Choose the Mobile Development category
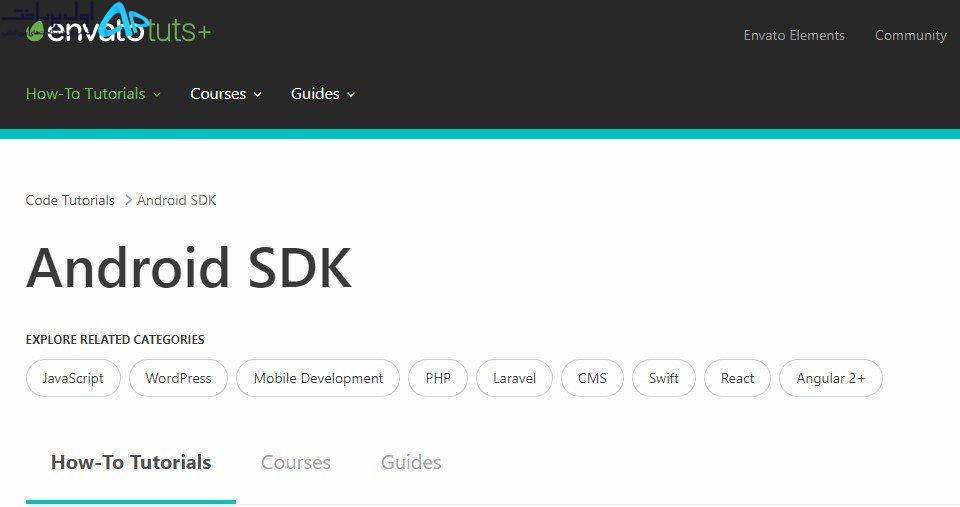The height and width of the screenshot is (507, 960). (x=318, y=378)
